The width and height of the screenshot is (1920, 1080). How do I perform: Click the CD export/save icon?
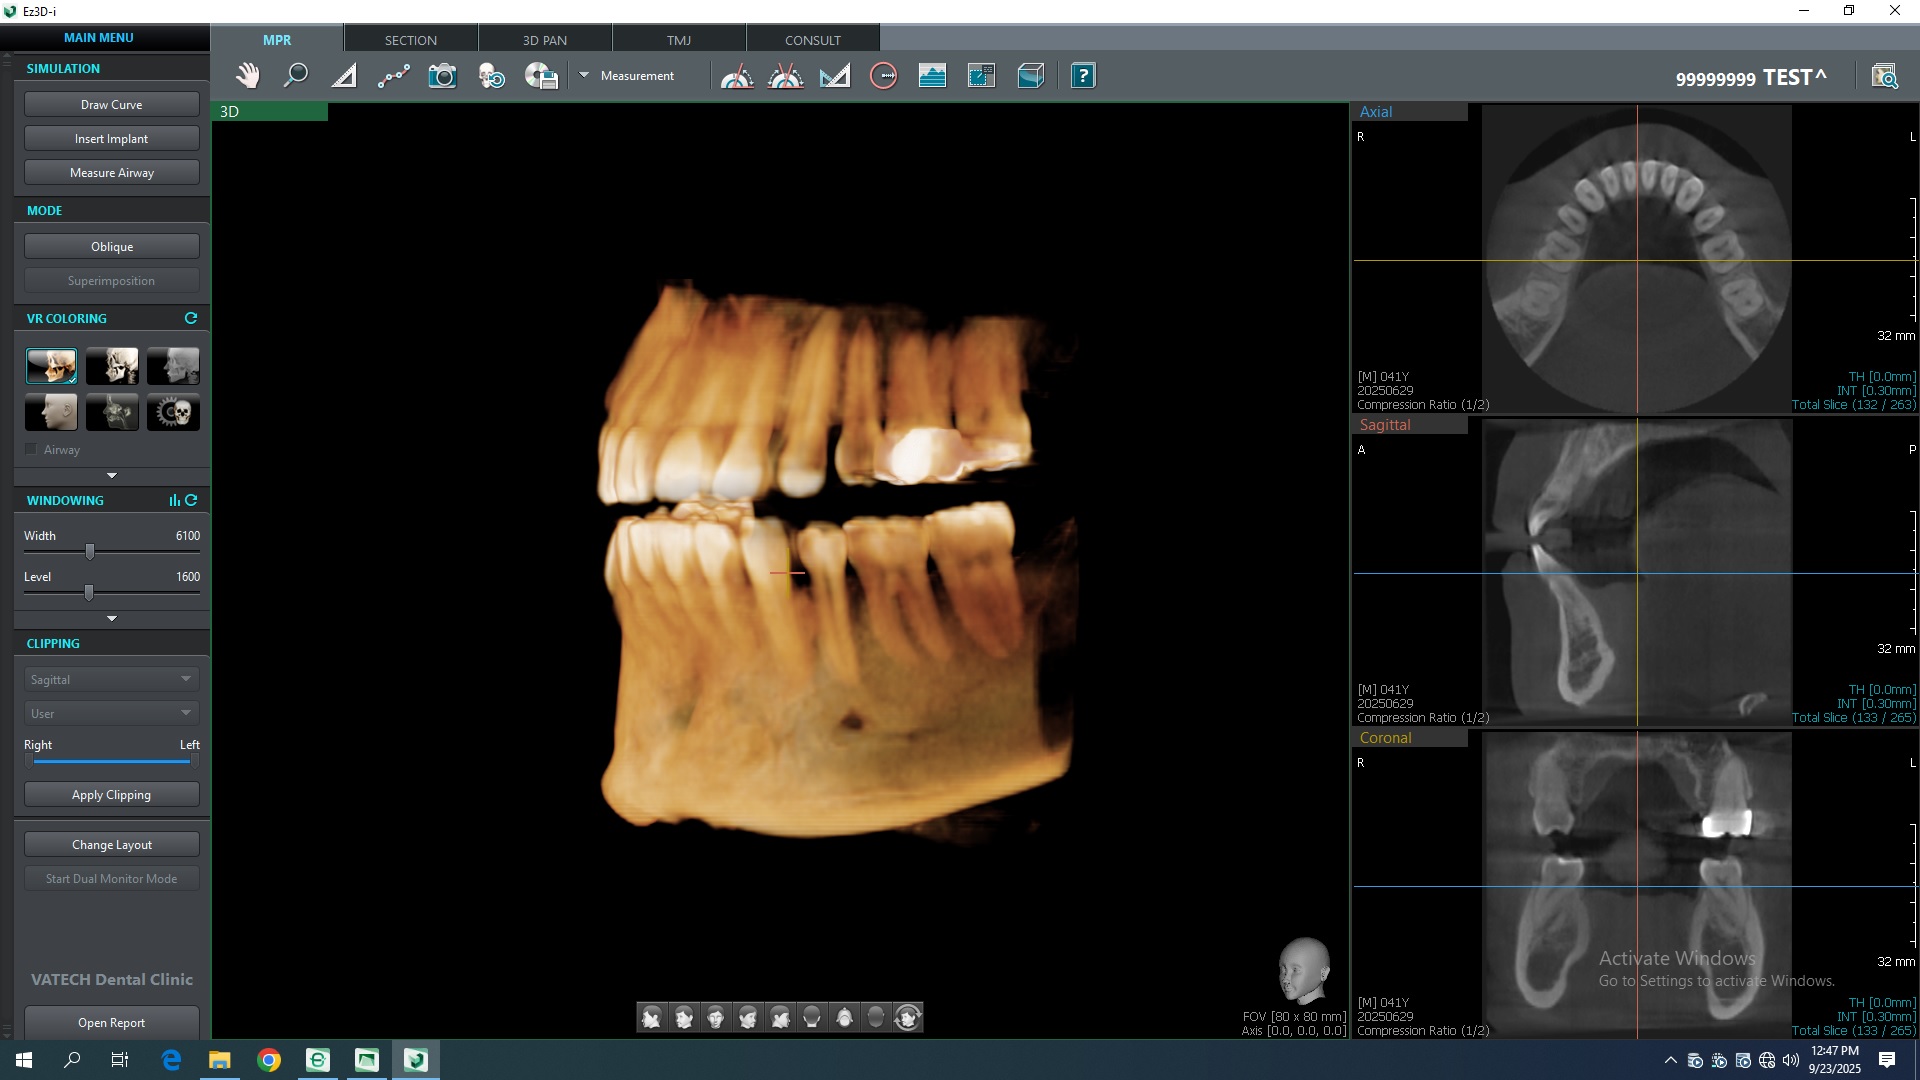click(541, 75)
